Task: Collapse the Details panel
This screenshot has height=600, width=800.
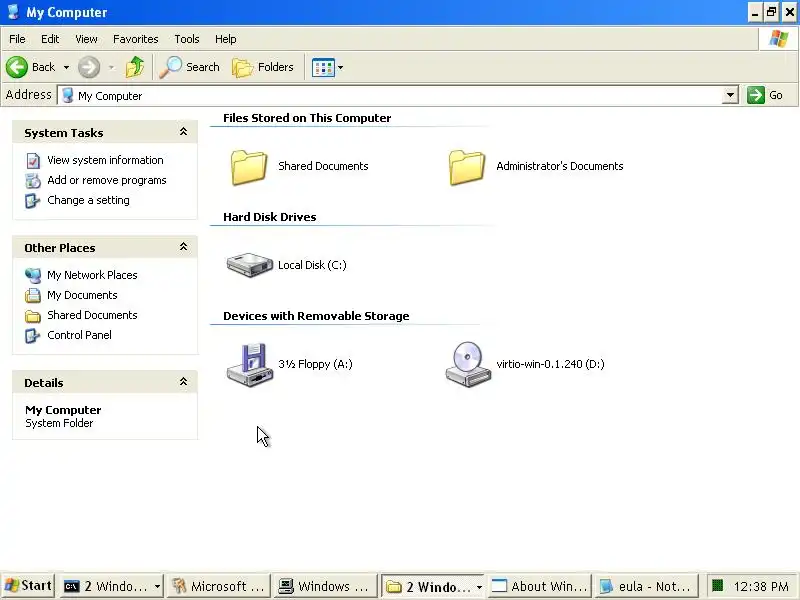Action: (183, 382)
